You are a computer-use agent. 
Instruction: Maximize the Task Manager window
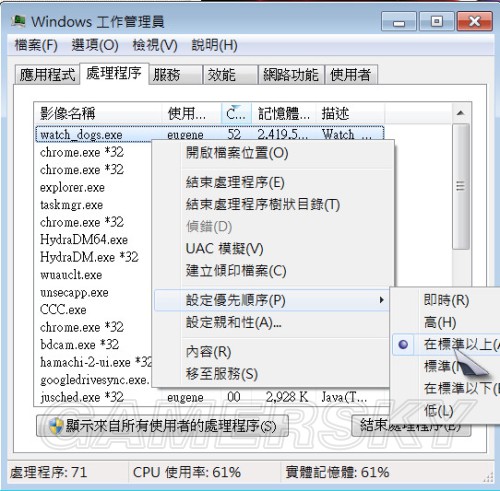[436, 21]
